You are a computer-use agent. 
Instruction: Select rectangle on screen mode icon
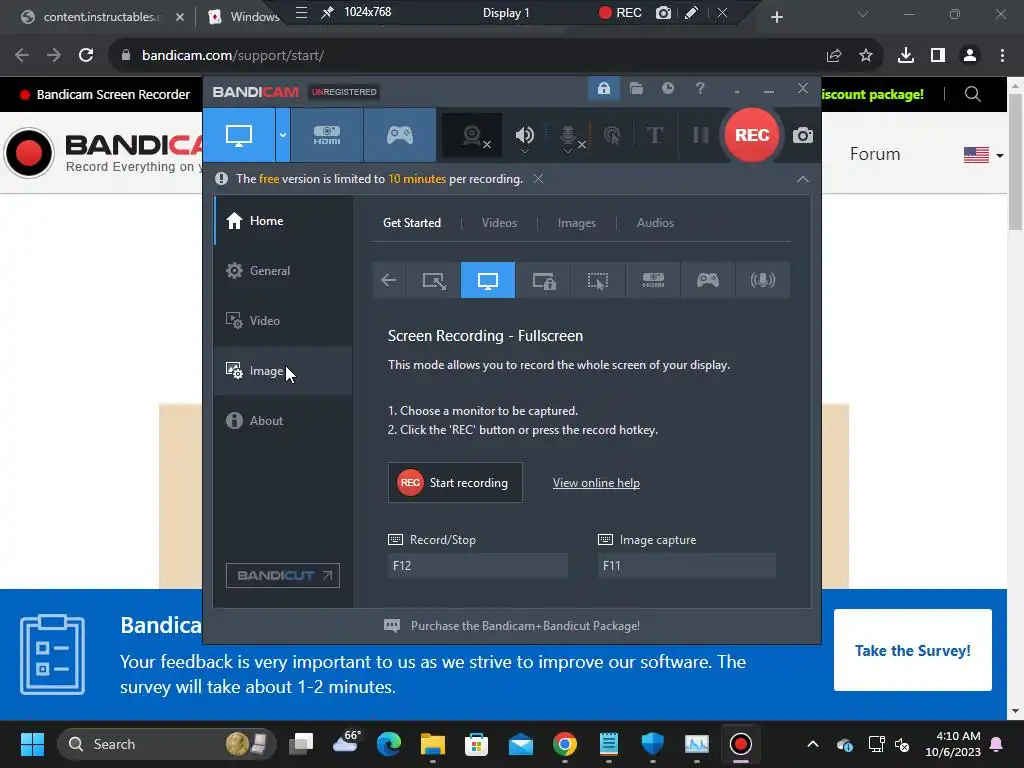click(434, 280)
